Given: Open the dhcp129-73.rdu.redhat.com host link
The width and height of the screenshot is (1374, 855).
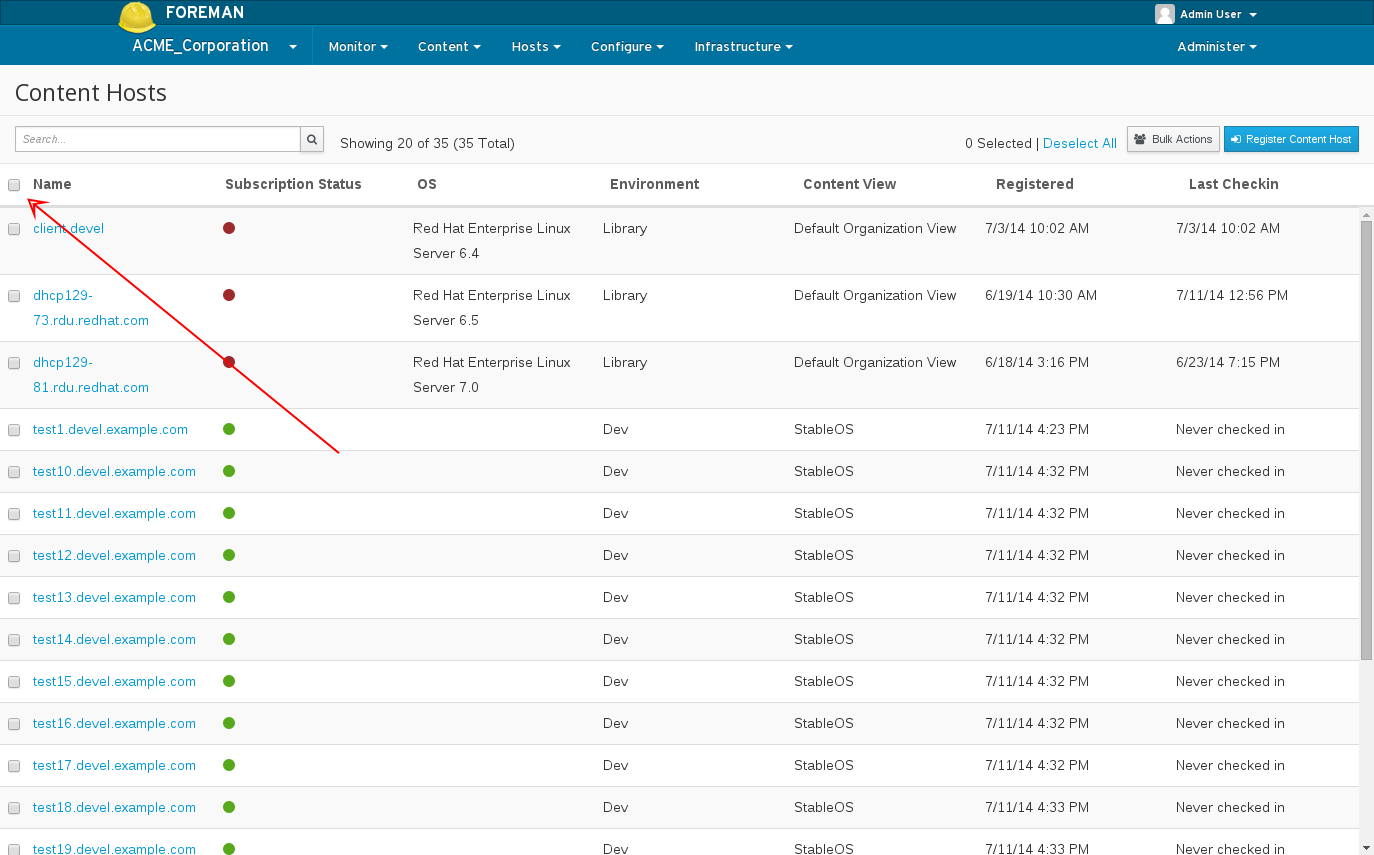Looking at the screenshot, I should click(x=91, y=308).
